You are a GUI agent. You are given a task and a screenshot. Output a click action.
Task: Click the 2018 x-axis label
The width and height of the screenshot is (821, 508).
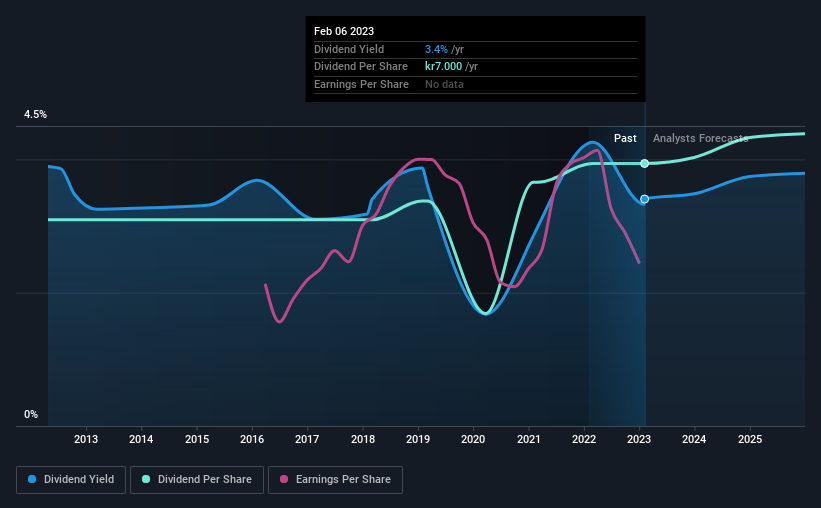click(363, 439)
